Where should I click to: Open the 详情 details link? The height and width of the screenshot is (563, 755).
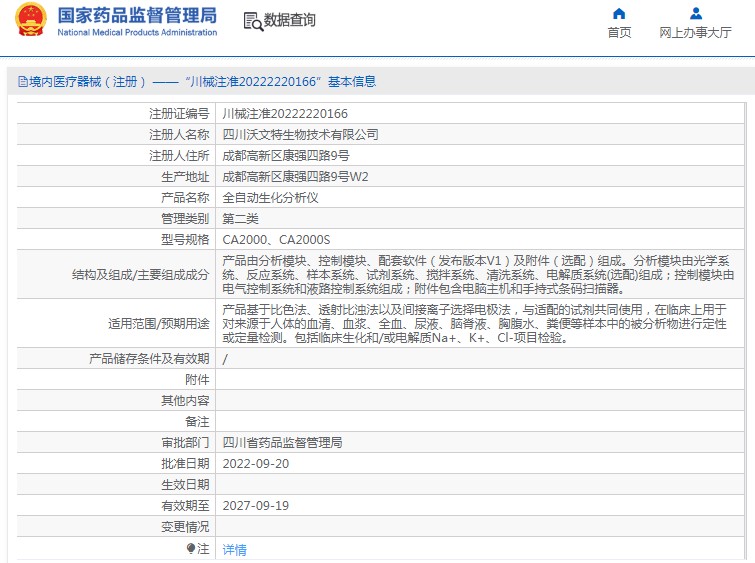click(234, 550)
